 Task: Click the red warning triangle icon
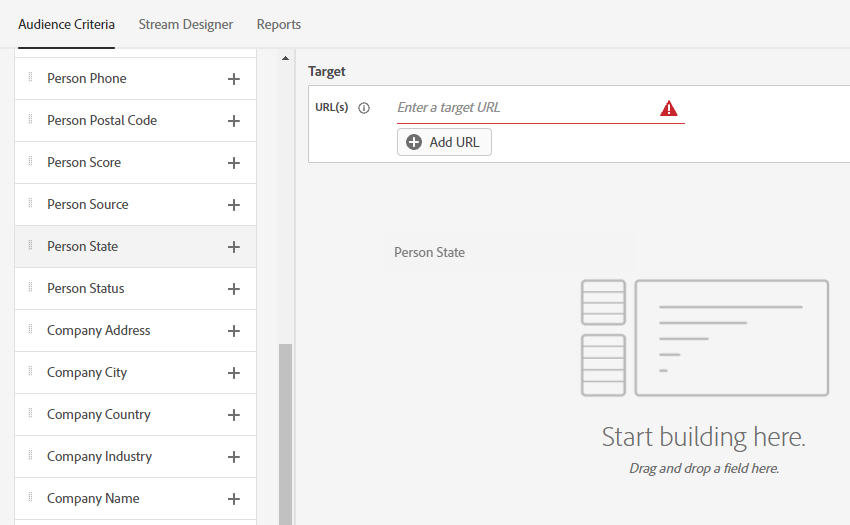coord(669,108)
